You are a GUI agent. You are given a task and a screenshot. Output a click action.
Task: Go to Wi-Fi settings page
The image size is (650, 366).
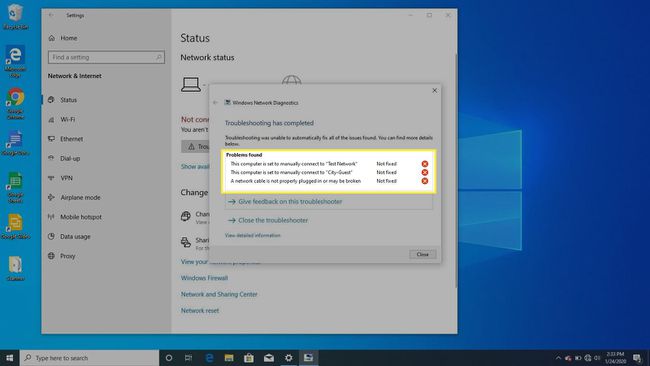pos(68,119)
